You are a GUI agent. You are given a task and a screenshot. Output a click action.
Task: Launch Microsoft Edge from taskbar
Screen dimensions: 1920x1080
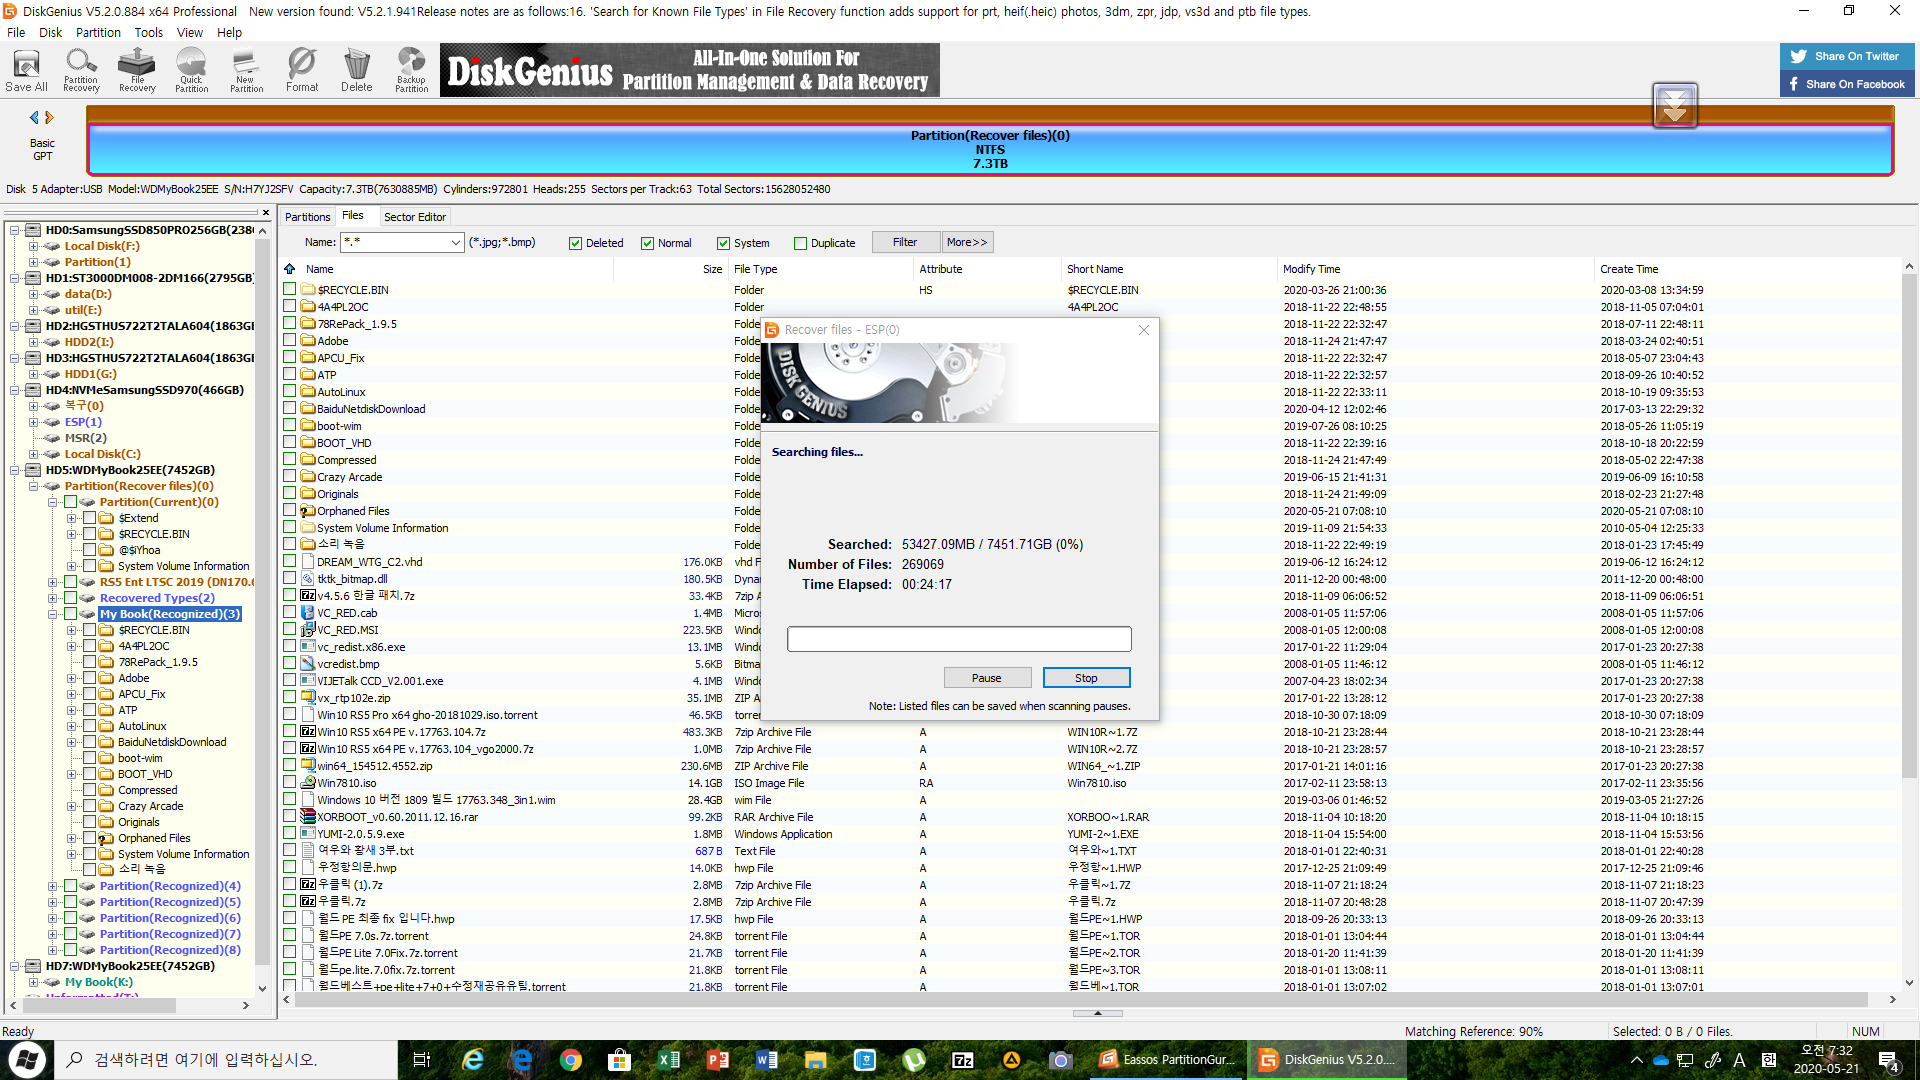point(521,1060)
